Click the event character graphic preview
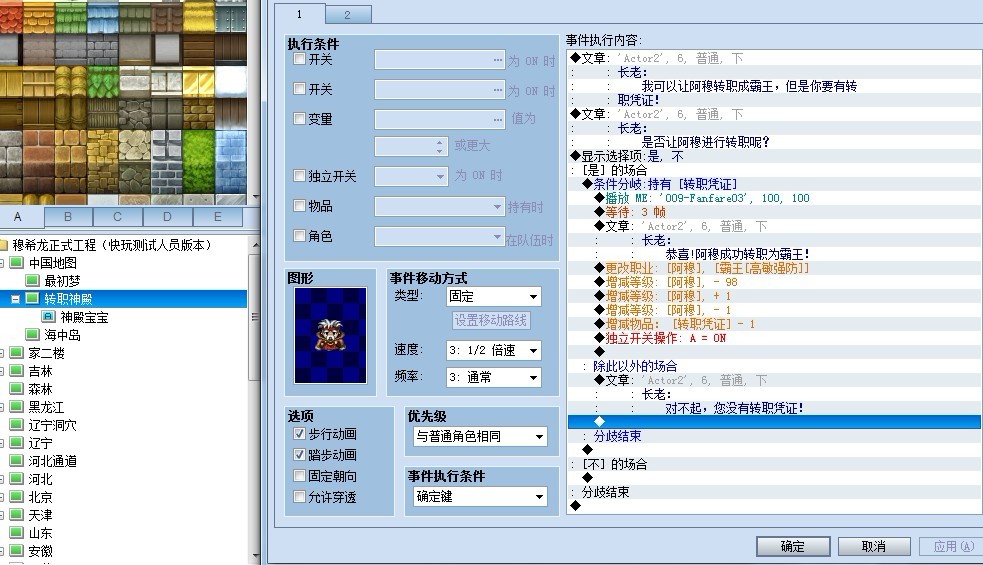 coord(330,335)
